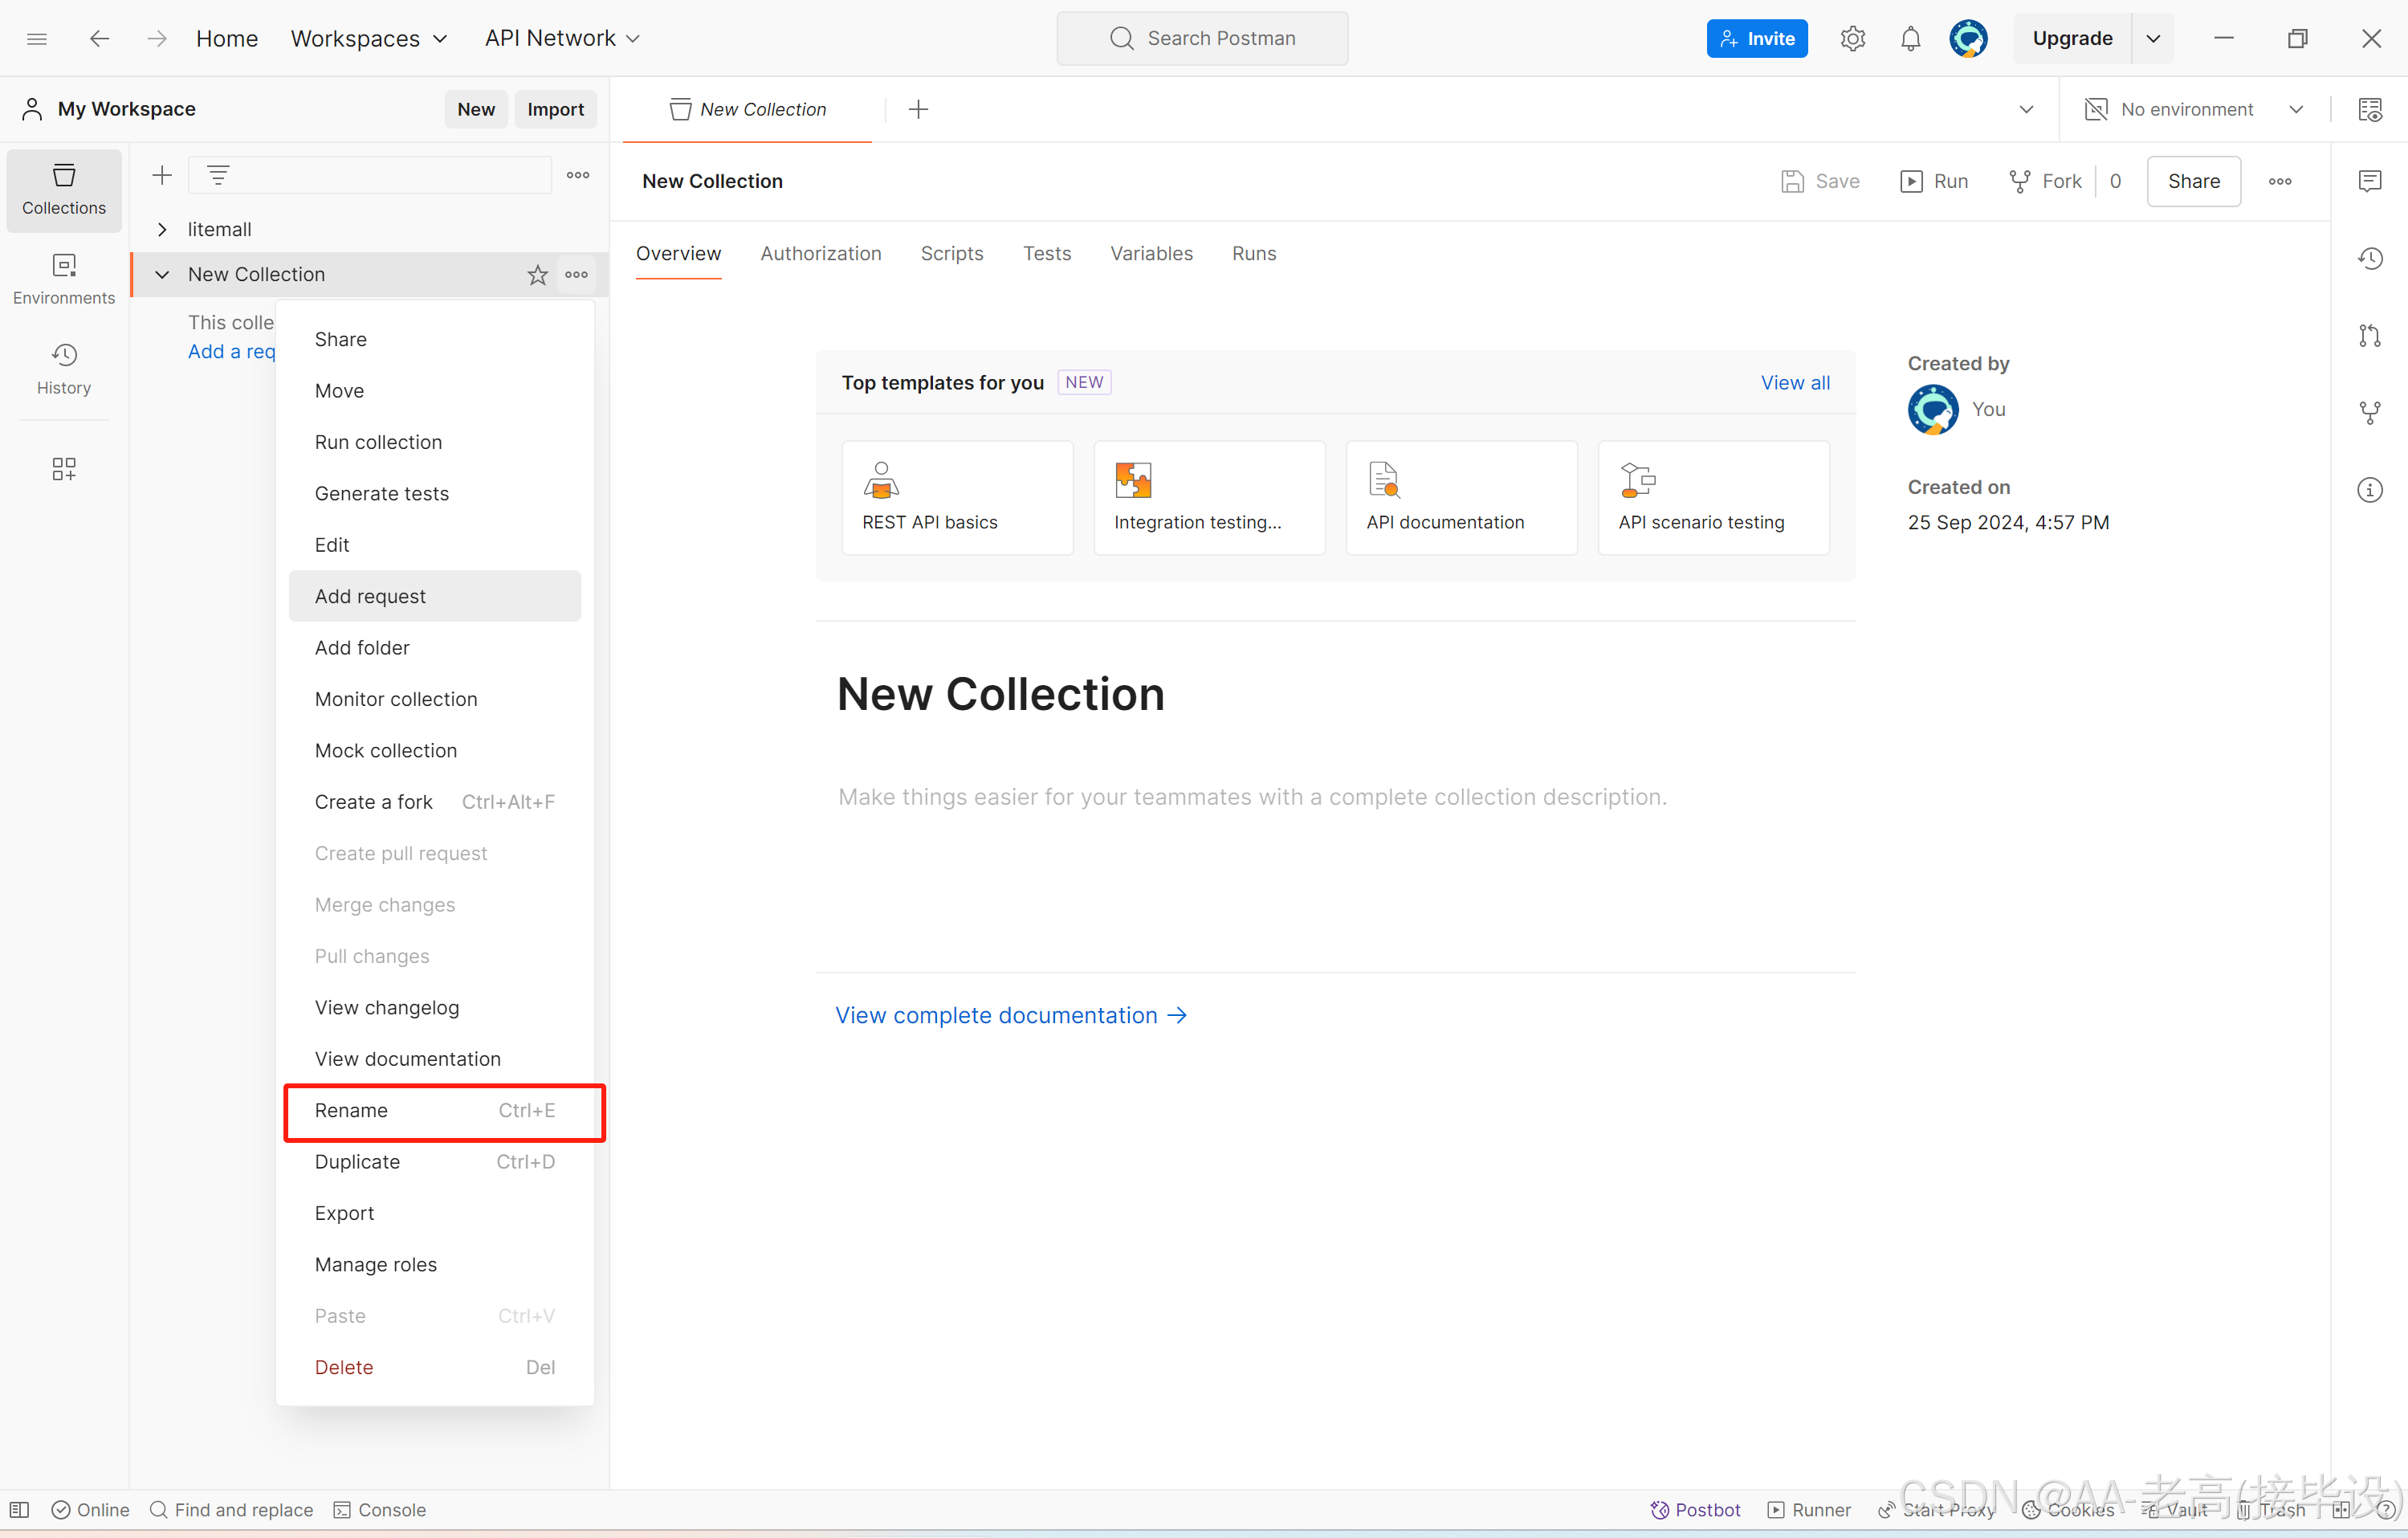Select Rename from the context menu

coord(351,1110)
